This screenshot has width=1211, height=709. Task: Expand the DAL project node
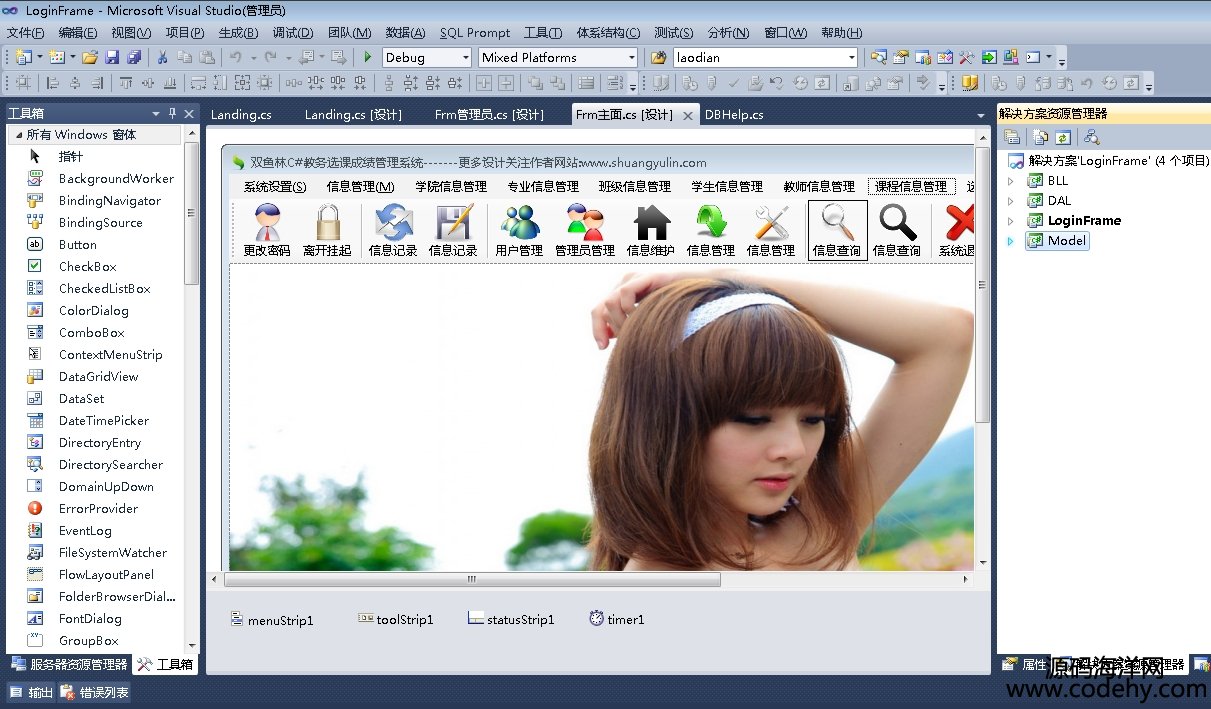1010,201
